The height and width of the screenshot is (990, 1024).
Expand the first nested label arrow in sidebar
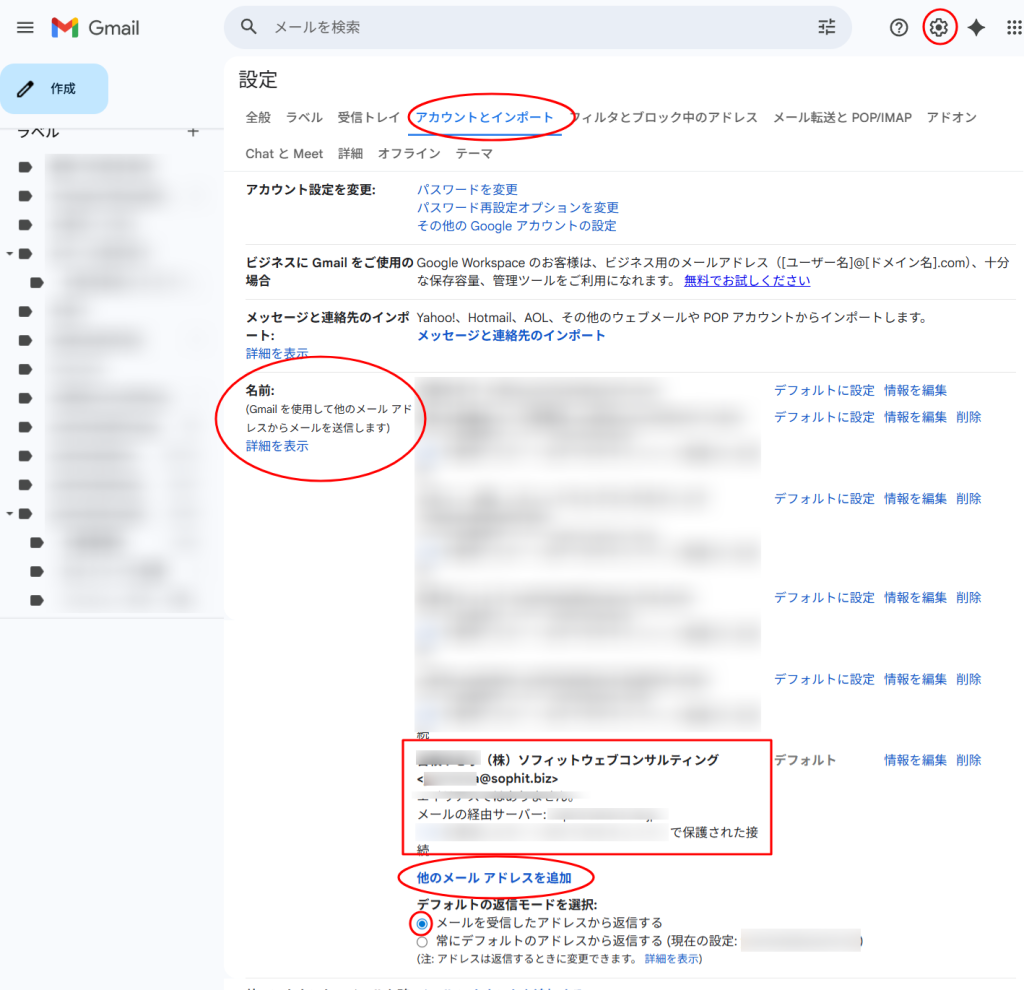click(10, 254)
